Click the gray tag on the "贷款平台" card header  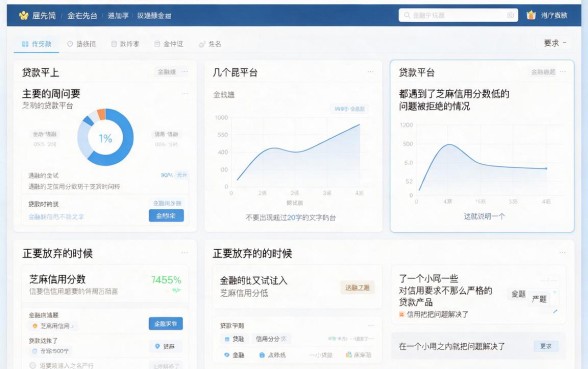[543, 72]
